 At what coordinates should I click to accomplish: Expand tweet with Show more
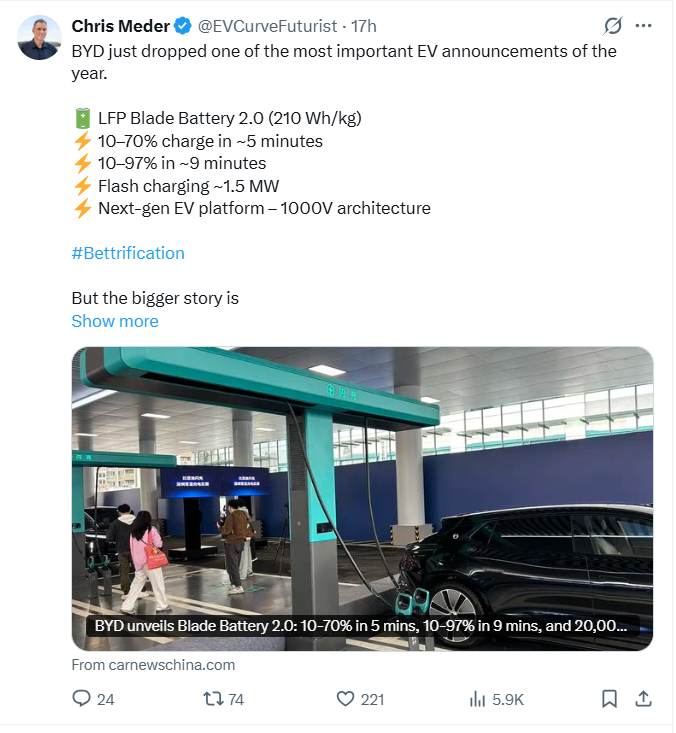click(x=115, y=321)
